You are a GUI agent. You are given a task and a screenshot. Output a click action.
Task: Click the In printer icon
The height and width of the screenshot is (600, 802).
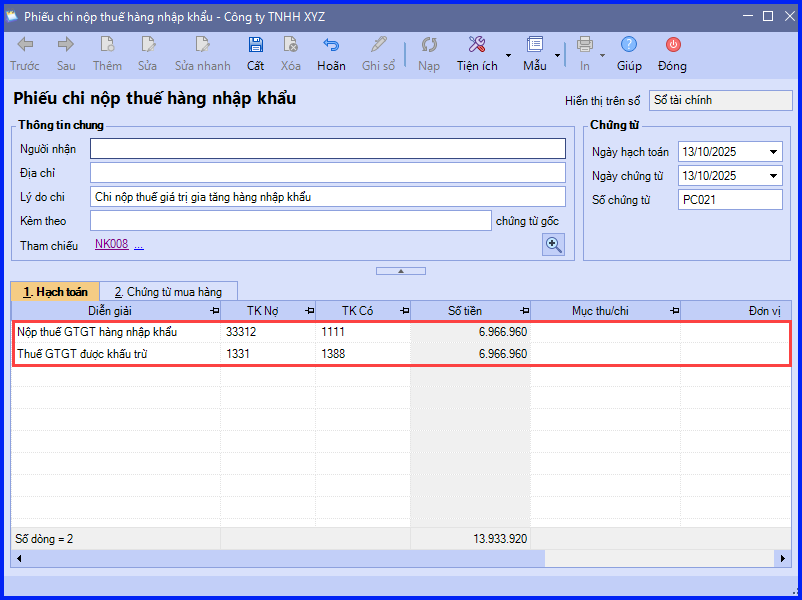tap(585, 45)
